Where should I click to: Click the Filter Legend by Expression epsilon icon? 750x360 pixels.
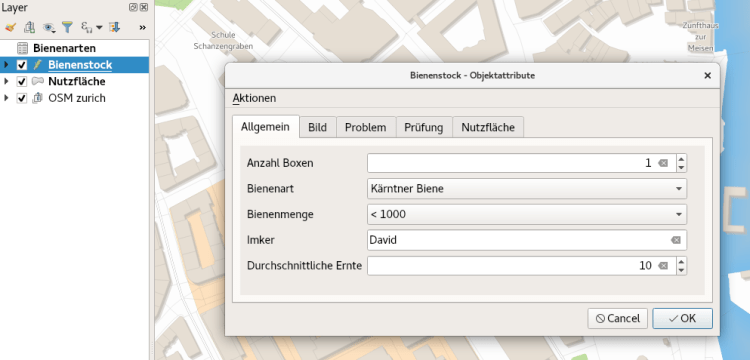pos(86,27)
